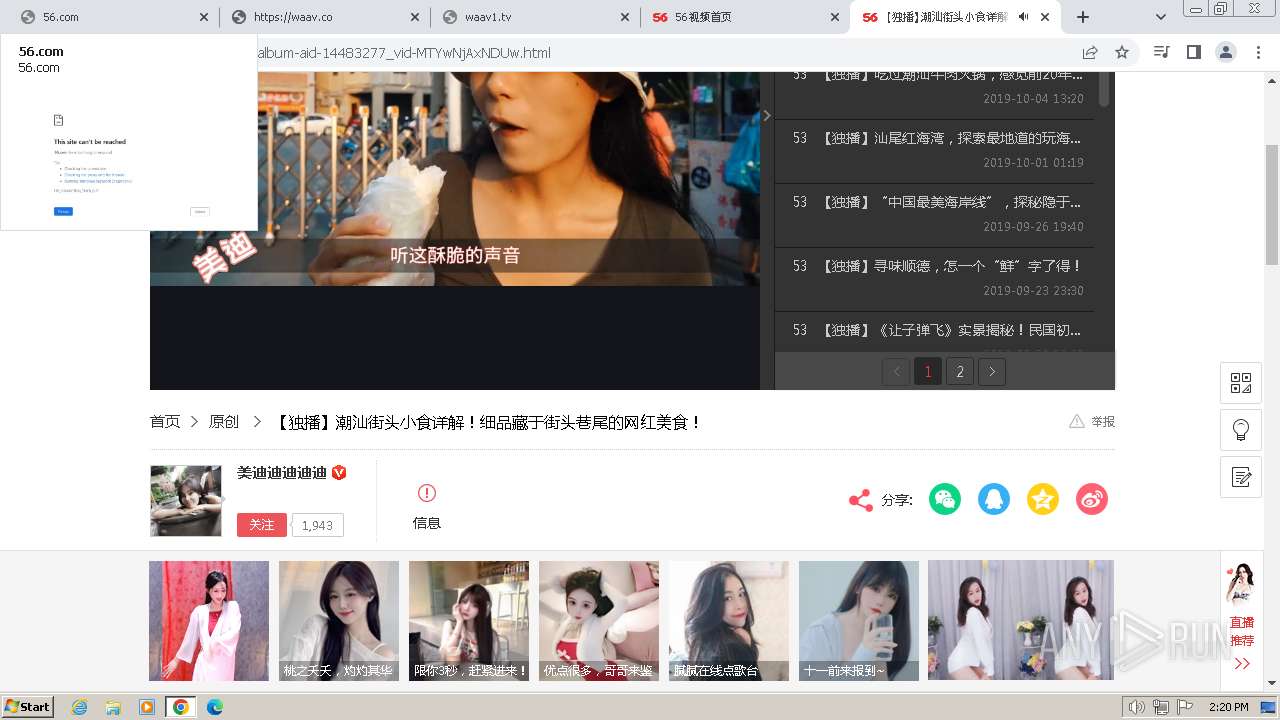Launch Internet Explorer from taskbar

pos(80,707)
